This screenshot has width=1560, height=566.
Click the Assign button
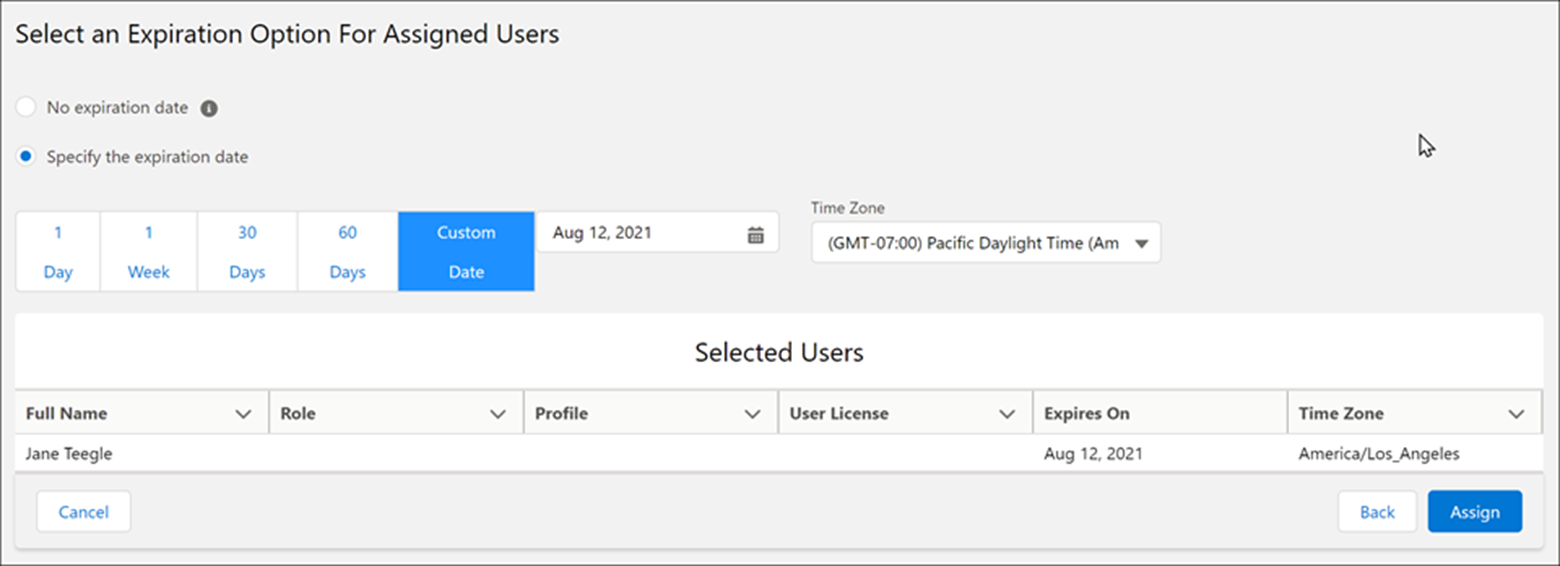pos(1474,512)
